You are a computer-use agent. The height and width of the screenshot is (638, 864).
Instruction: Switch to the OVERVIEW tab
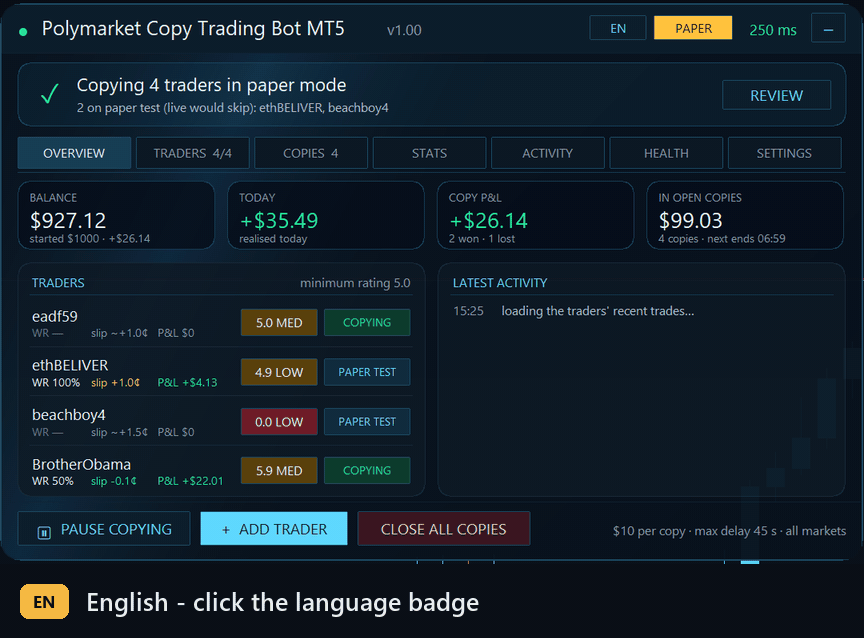74,153
